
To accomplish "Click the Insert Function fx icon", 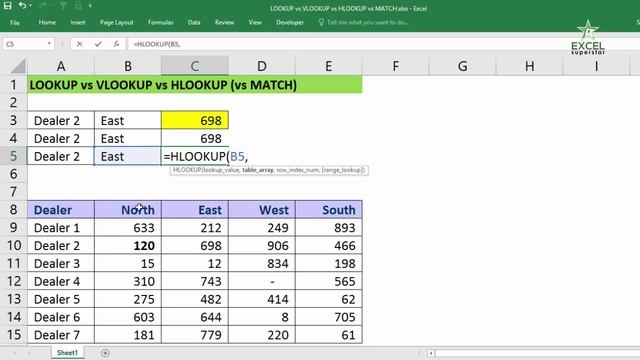I will coord(116,44).
